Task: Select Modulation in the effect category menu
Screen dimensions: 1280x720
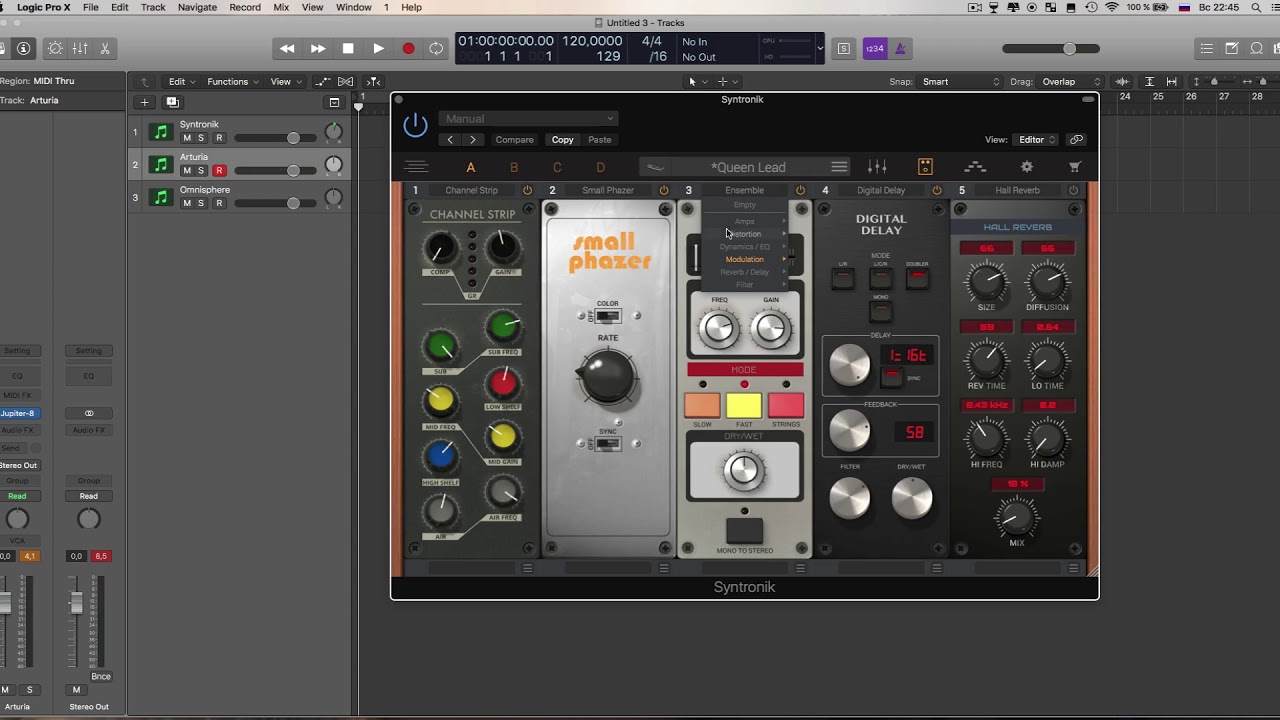Action: (x=745, y=259)
